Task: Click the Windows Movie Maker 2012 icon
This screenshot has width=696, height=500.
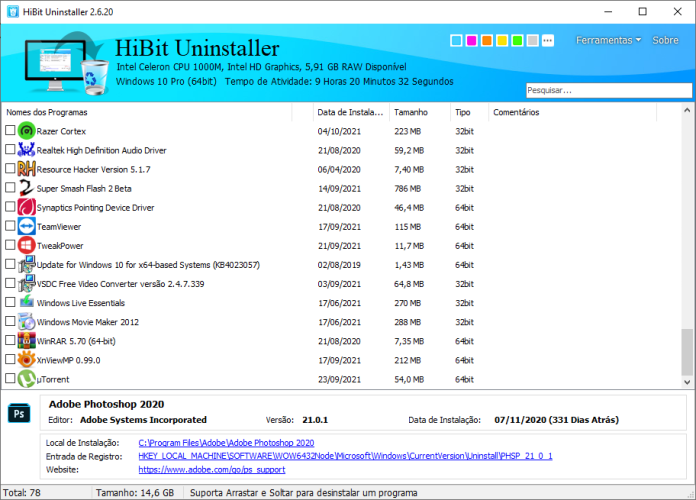Action: (27, 322)
